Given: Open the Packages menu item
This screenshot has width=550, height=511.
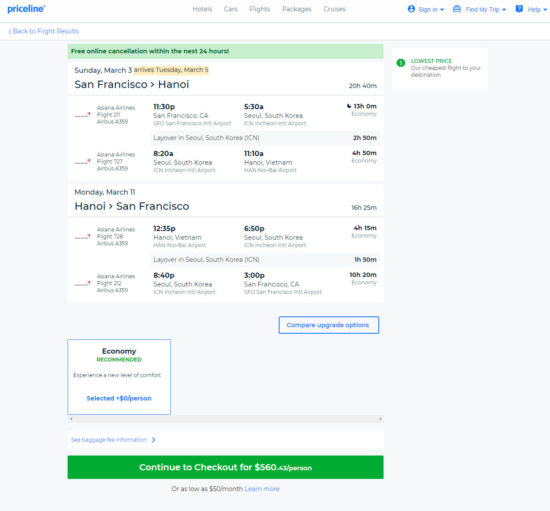Looking at the screenshot, I should point(297,9).
